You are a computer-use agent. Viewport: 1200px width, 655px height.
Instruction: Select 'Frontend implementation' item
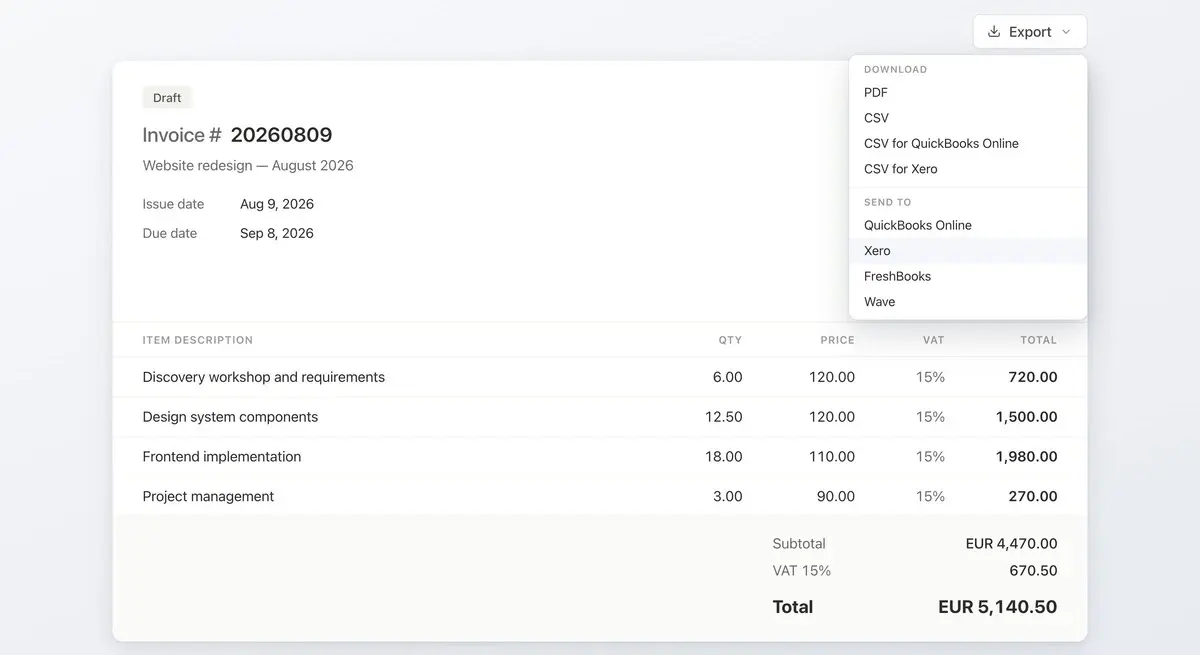(x=222, y=457)
